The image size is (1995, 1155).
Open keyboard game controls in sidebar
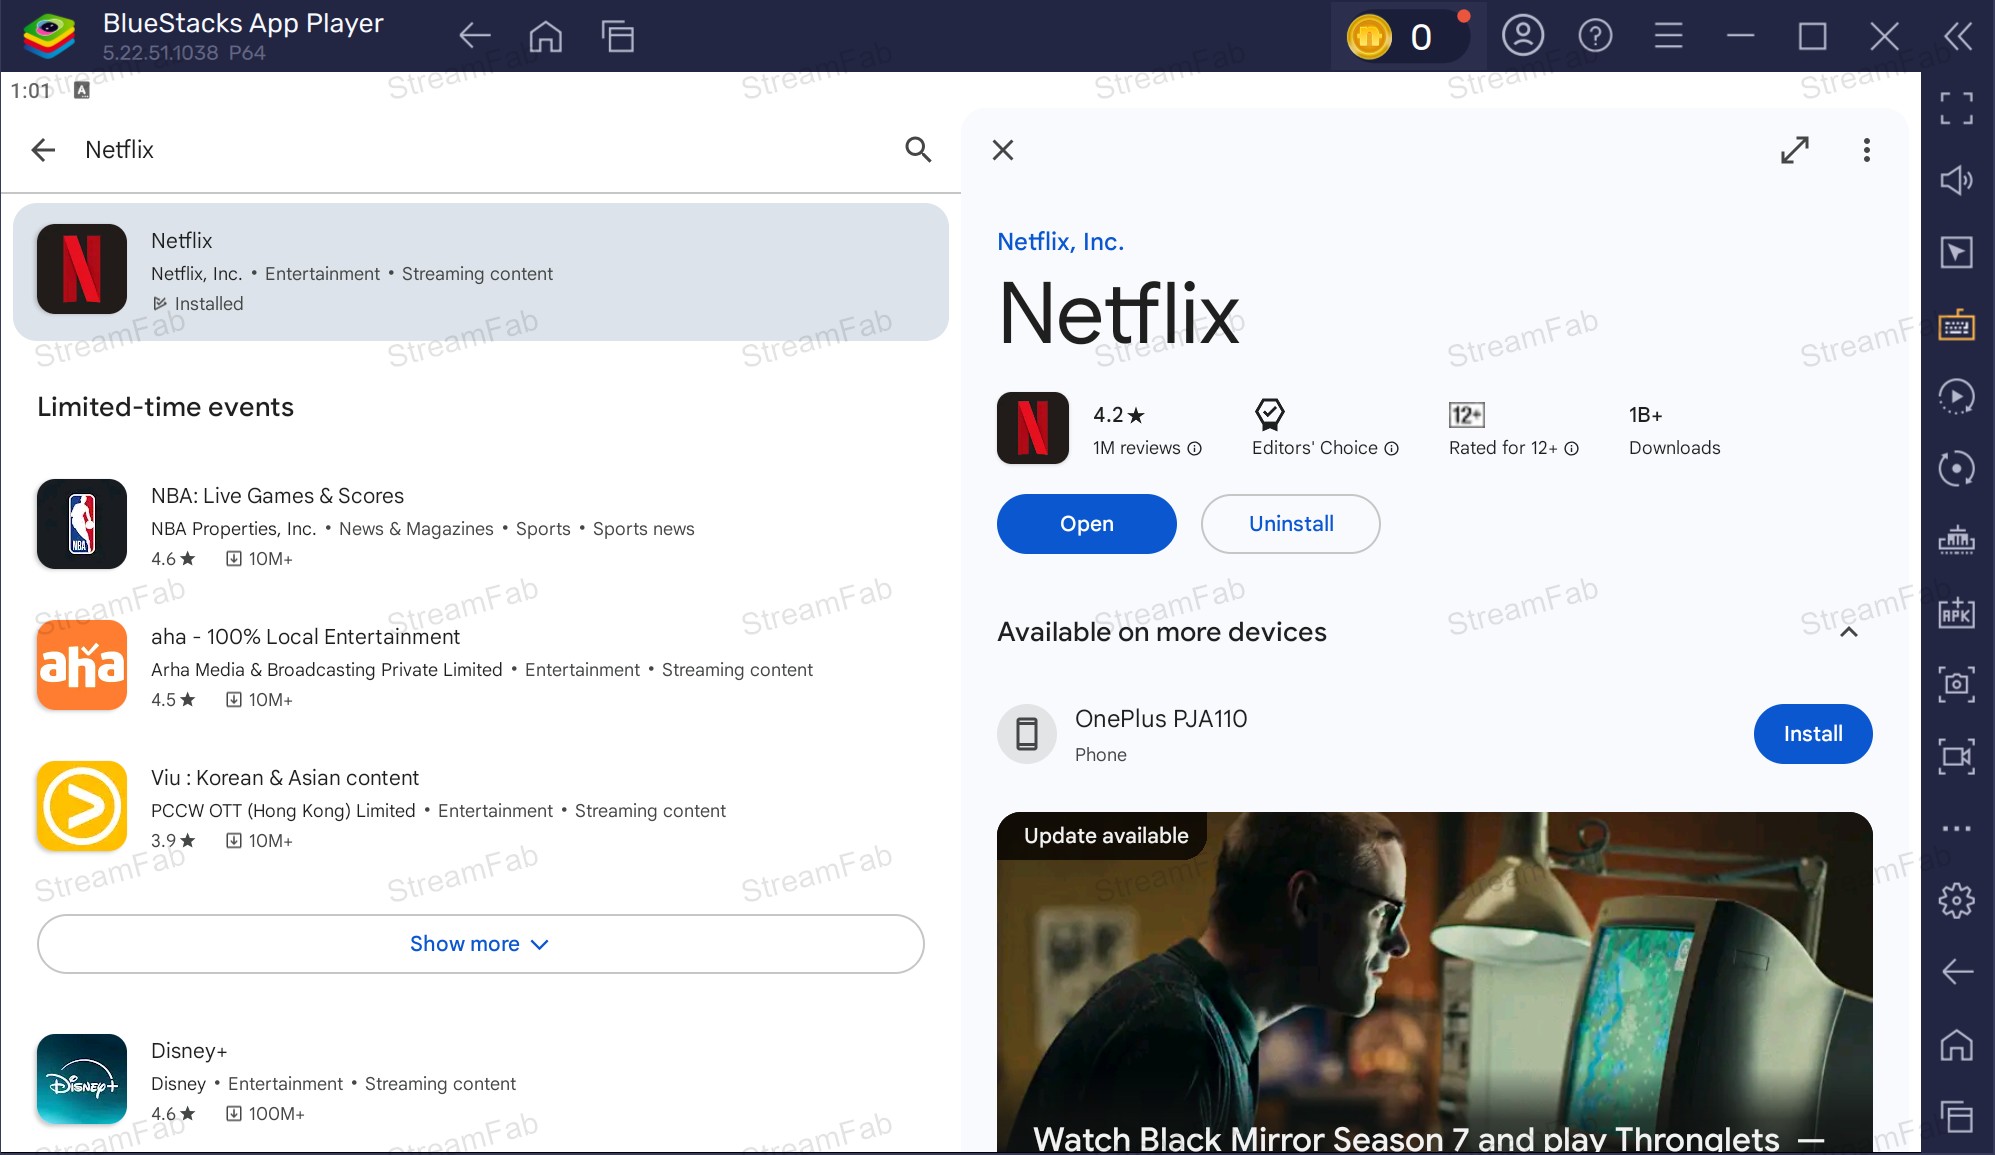pos(1957,325)
